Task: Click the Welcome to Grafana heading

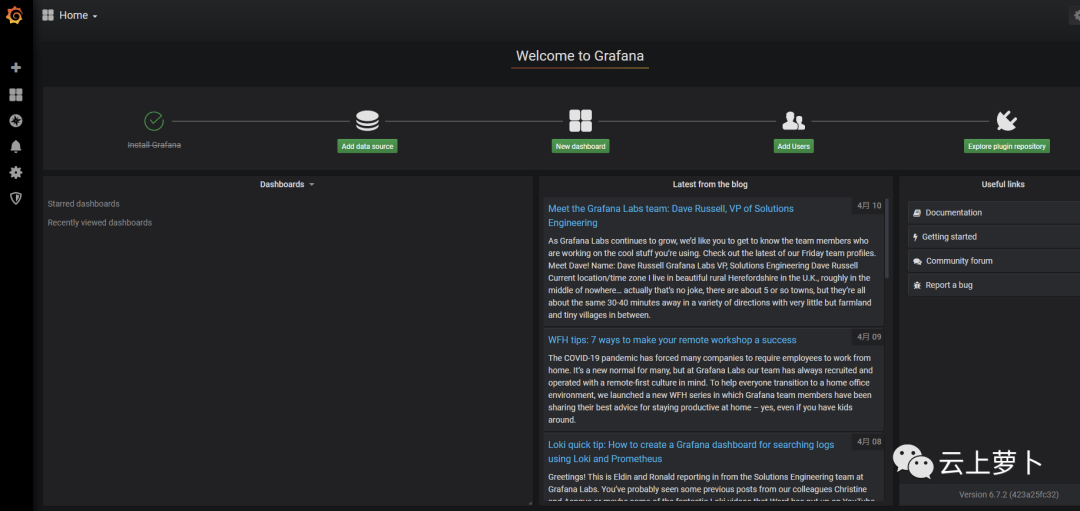Action: pos(580,56)
